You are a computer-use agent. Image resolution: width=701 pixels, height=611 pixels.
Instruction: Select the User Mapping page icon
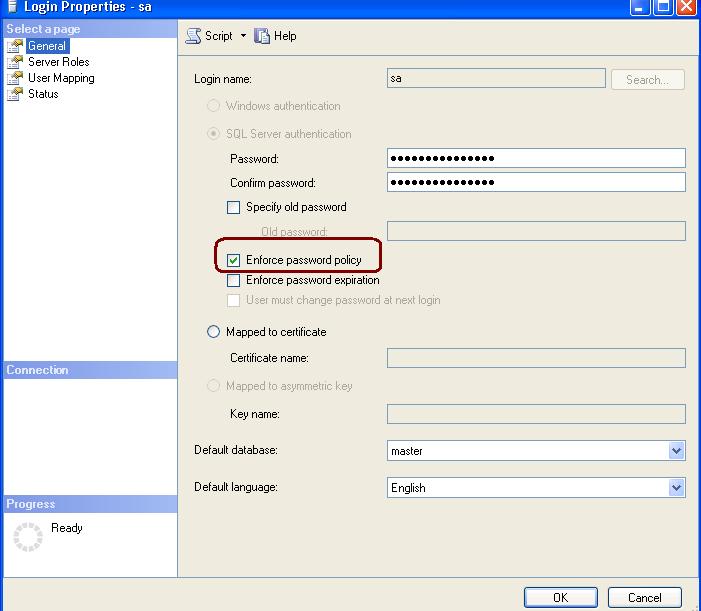pyautogui.click(x=15, y=78)
